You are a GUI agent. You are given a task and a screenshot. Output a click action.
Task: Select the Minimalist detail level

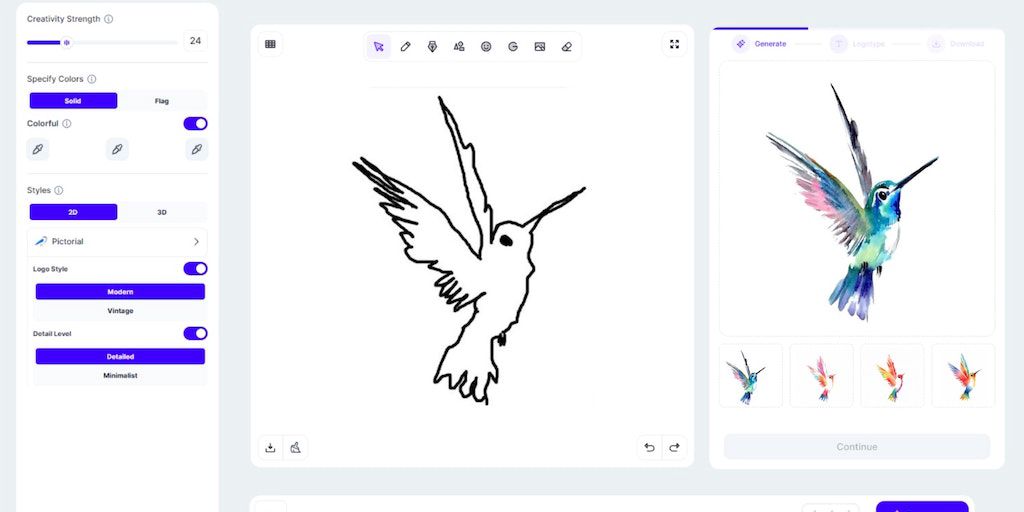120,376
